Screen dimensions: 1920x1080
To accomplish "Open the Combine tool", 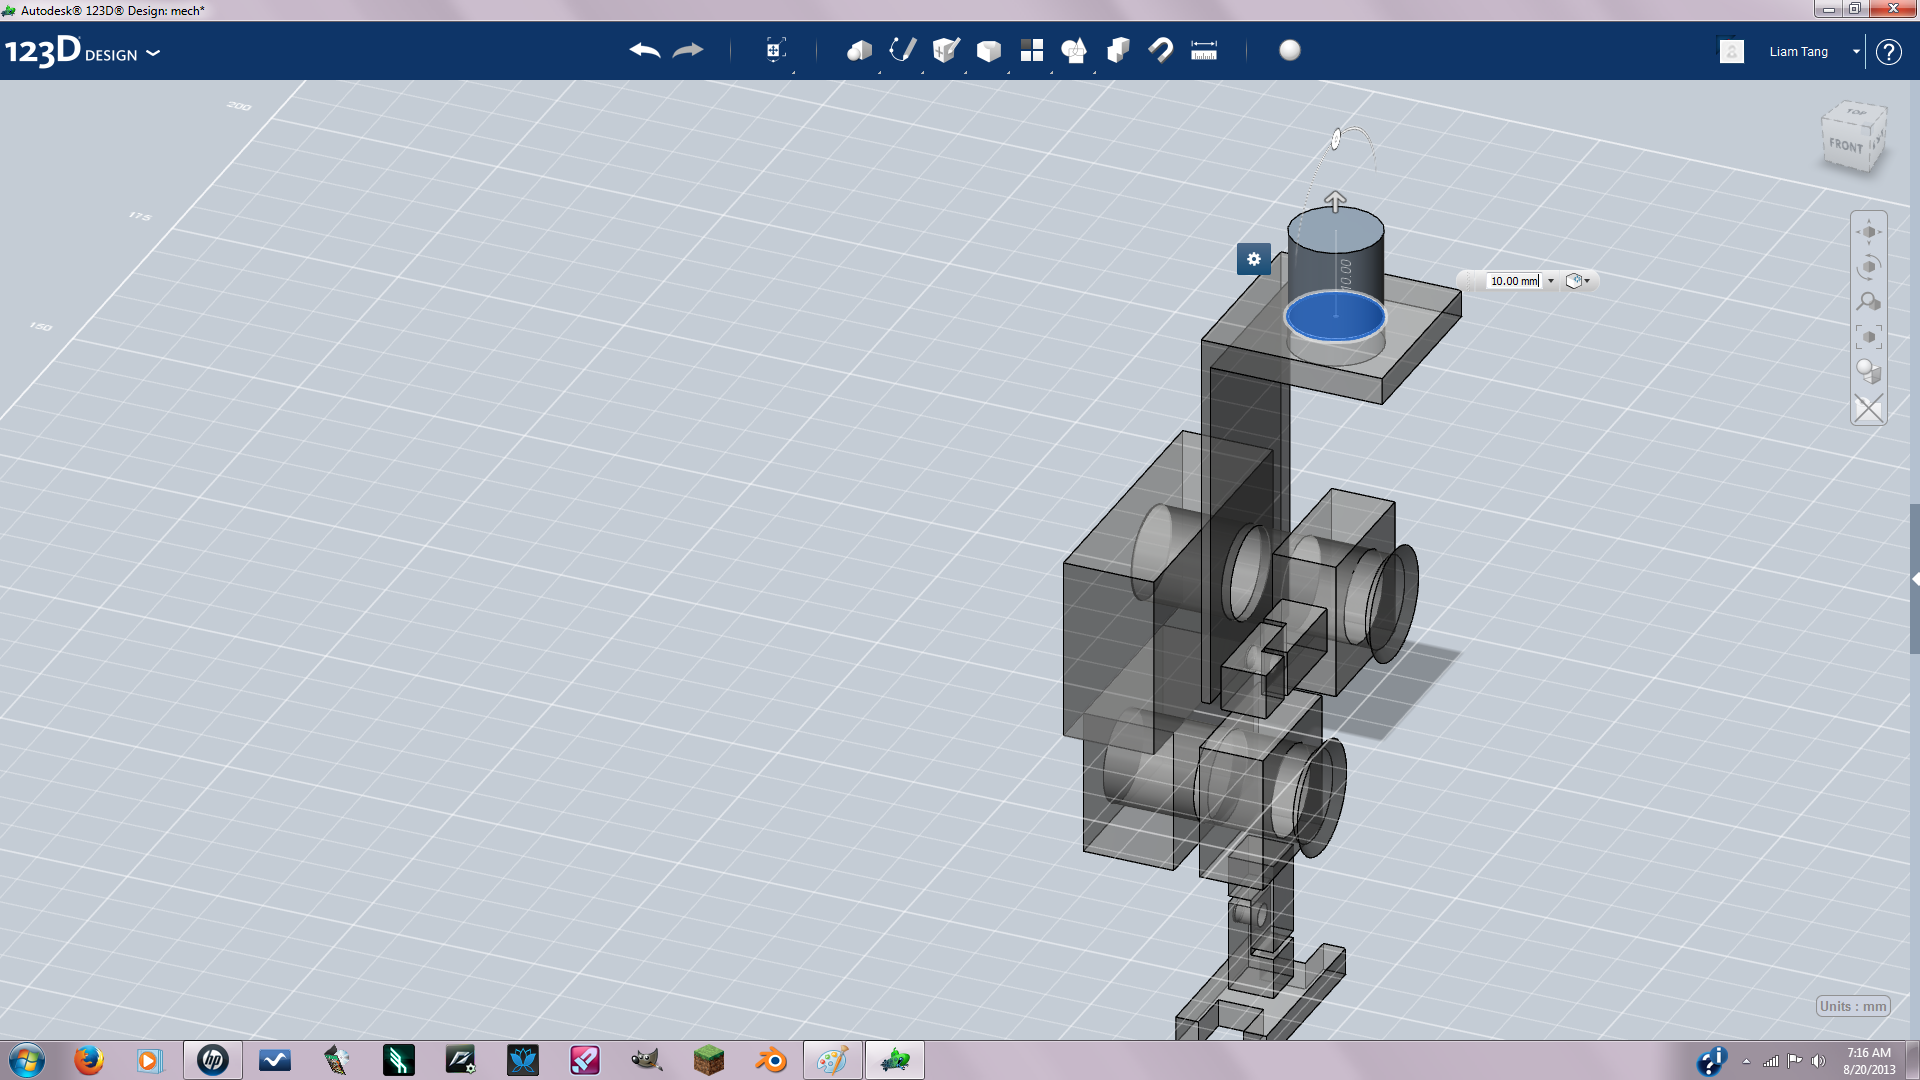I will [x=1118, y=50].
